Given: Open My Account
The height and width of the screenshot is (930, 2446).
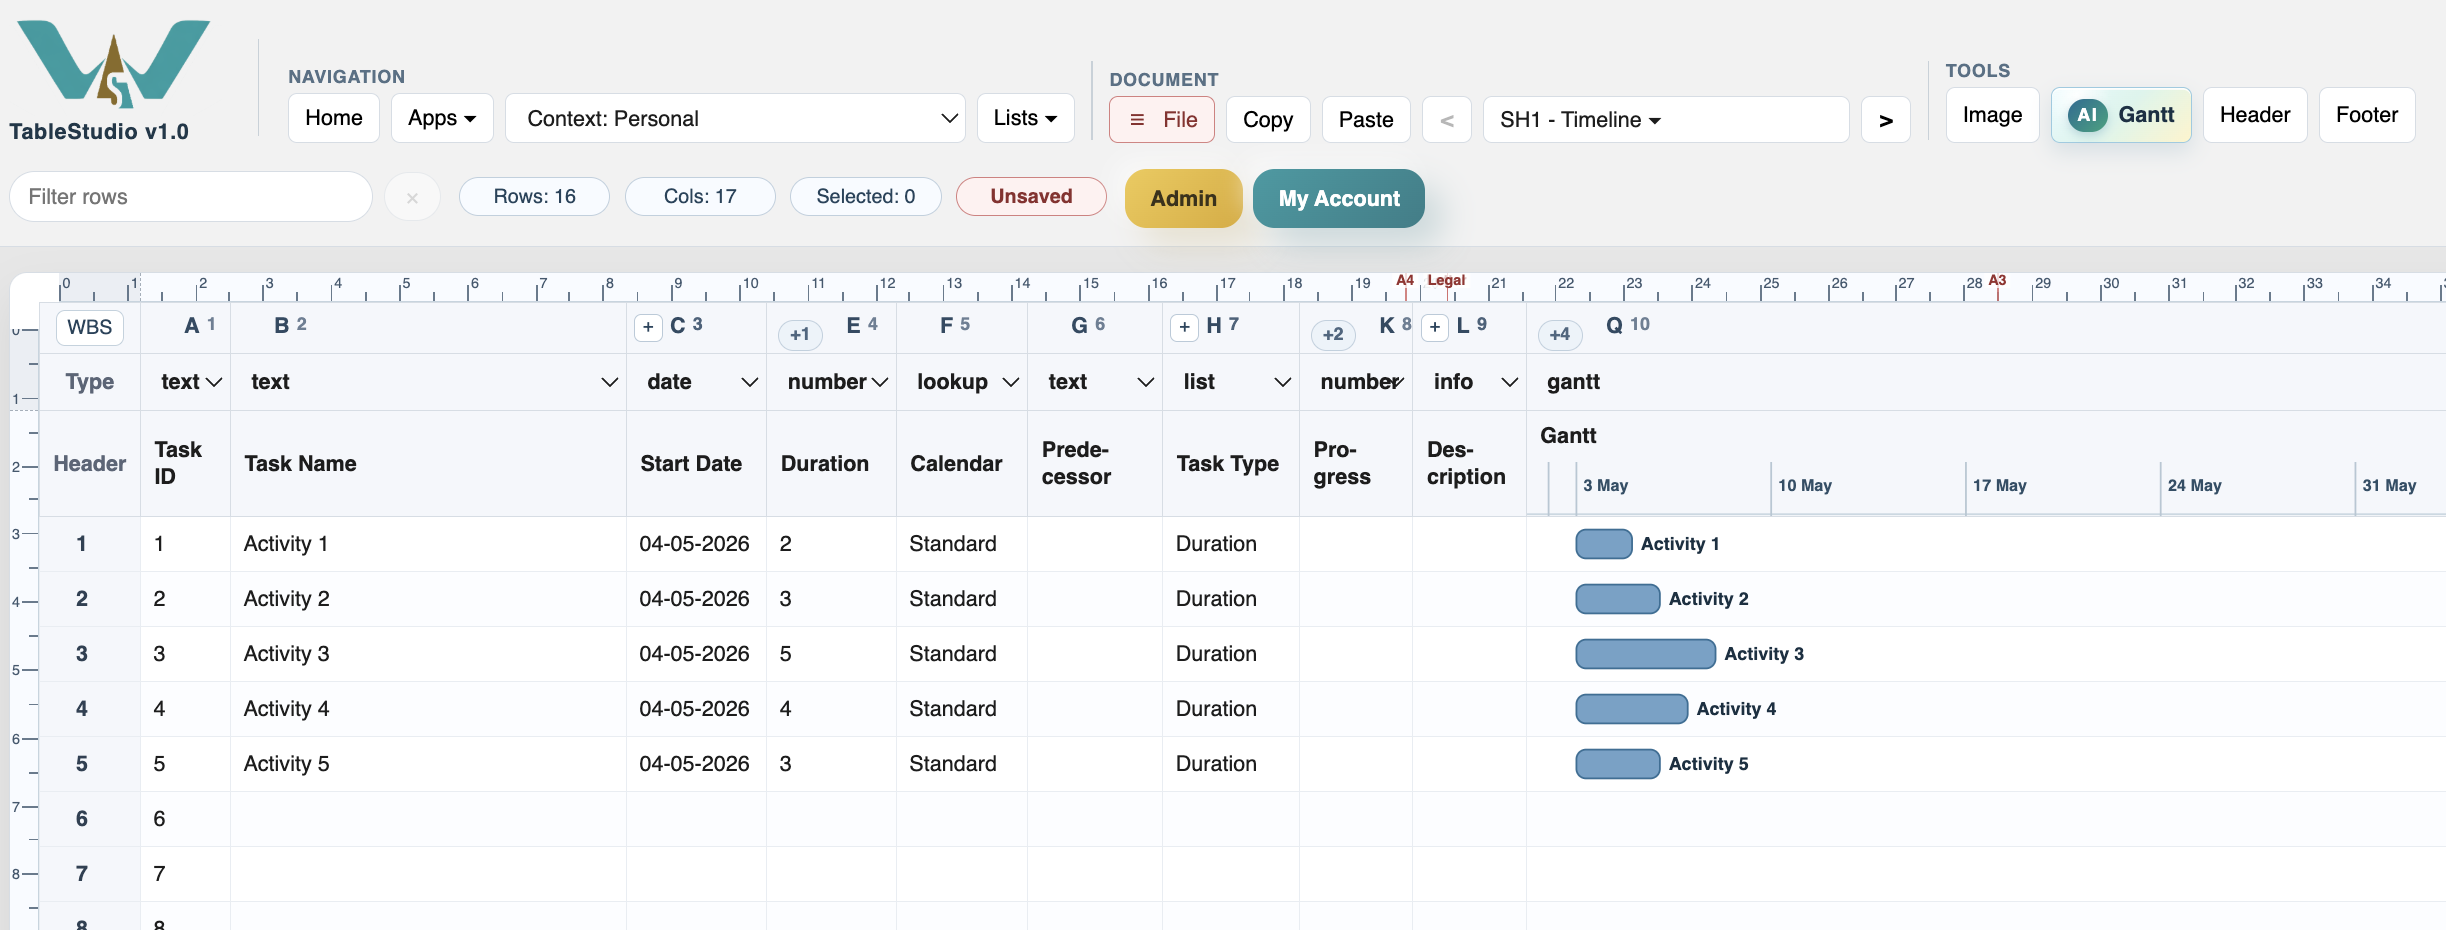Looking at the screenshot, I should tap(1339, 198).
